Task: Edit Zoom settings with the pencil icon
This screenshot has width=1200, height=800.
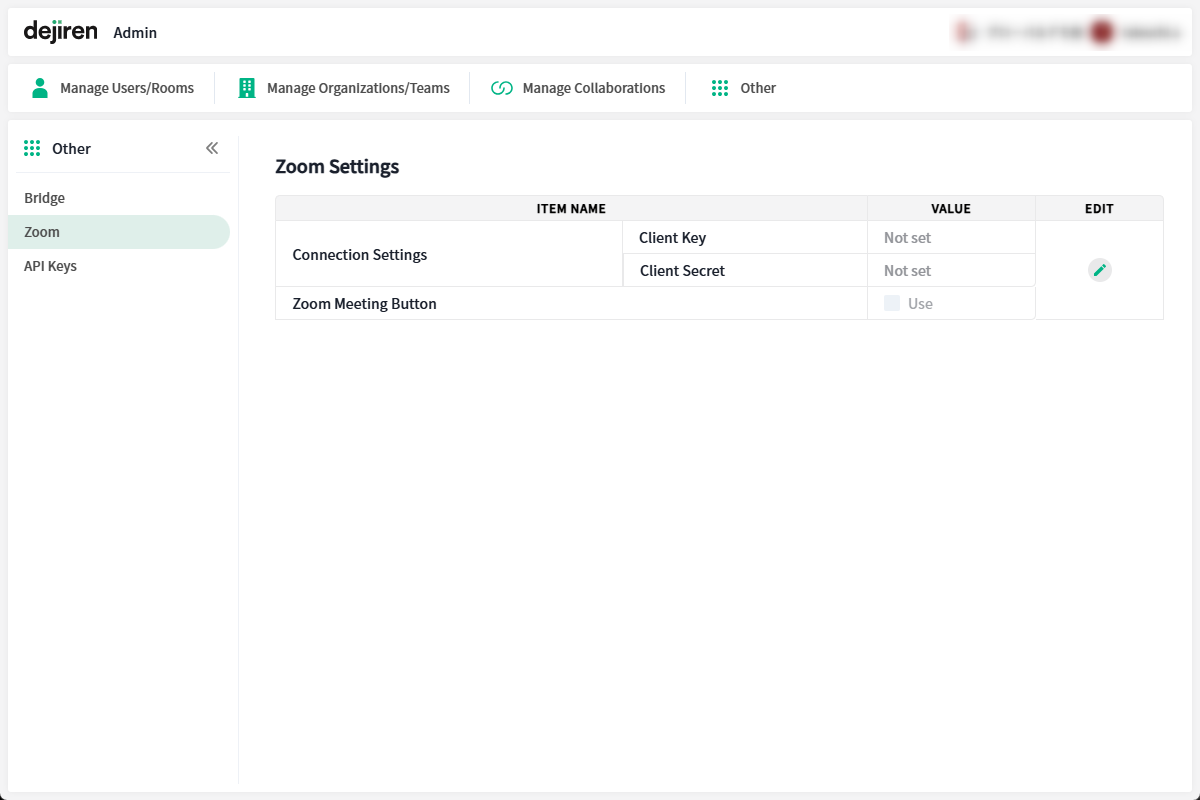Action: pyautogui.click(x=1099, y=270)
